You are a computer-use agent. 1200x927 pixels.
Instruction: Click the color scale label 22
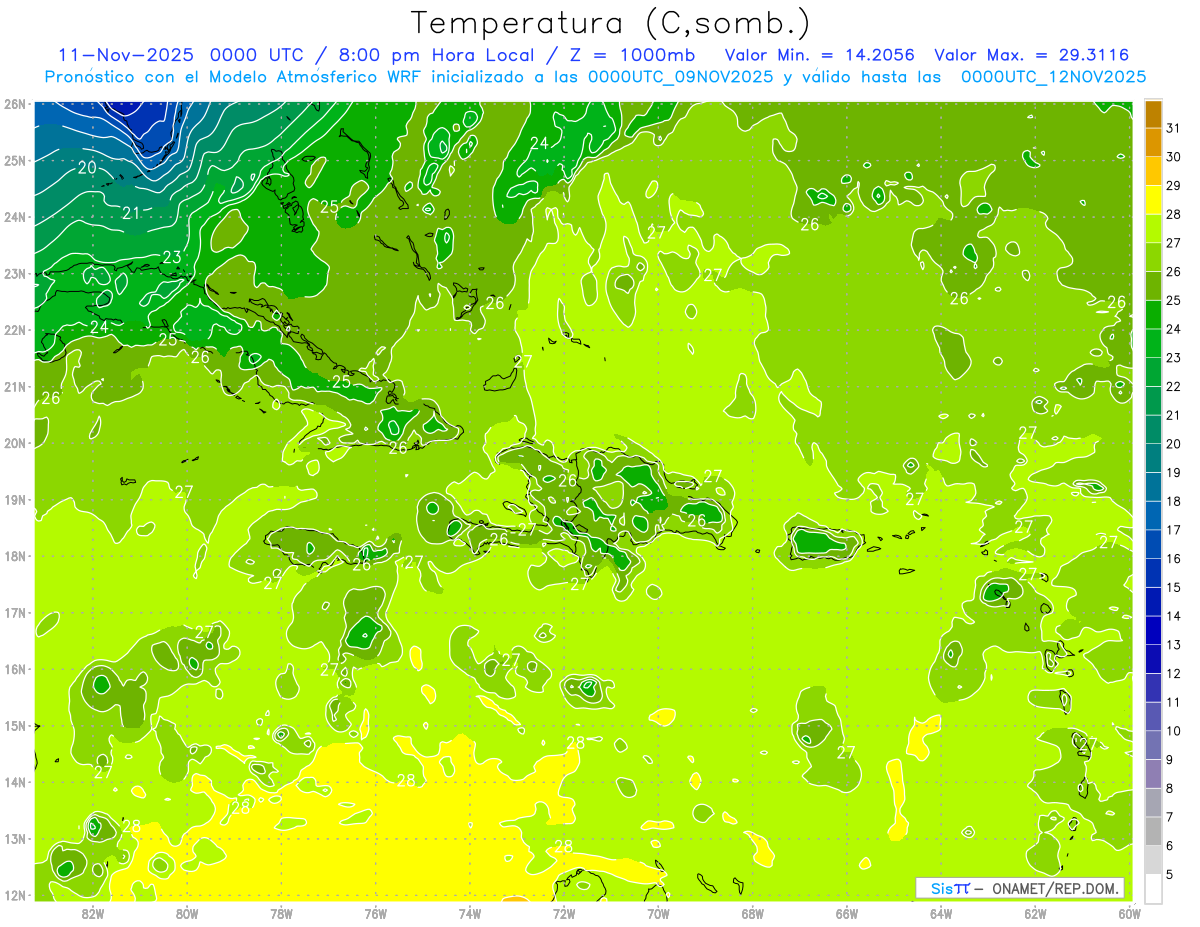[1174, 387]
